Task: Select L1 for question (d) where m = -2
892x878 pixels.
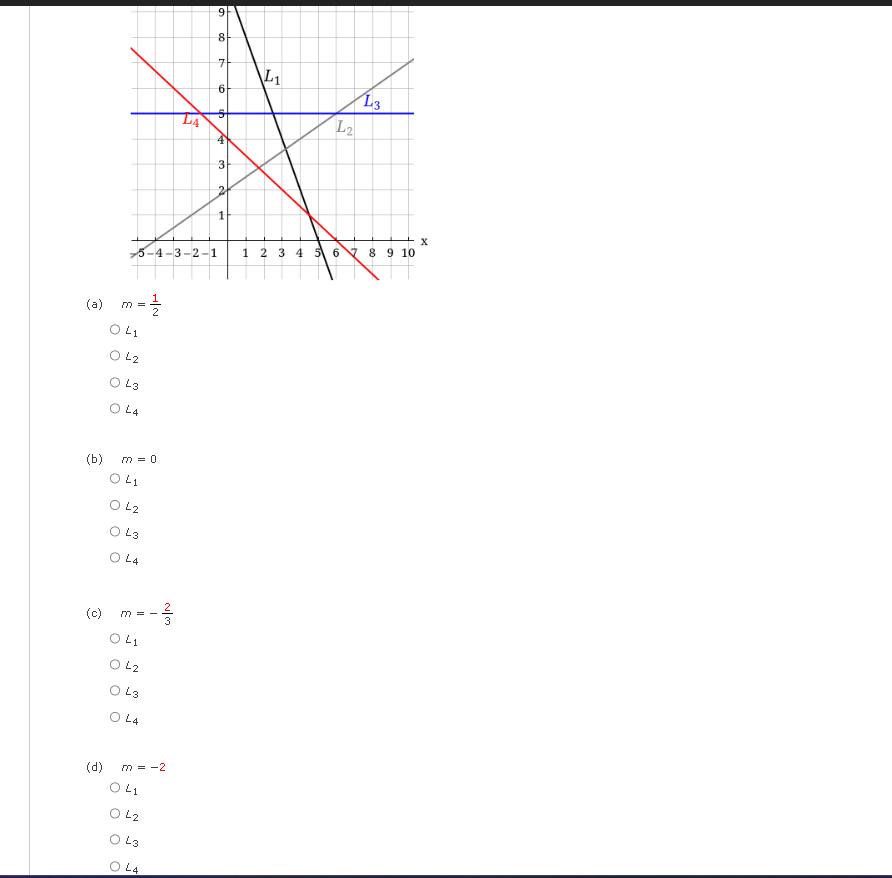Action: (116, 788)
